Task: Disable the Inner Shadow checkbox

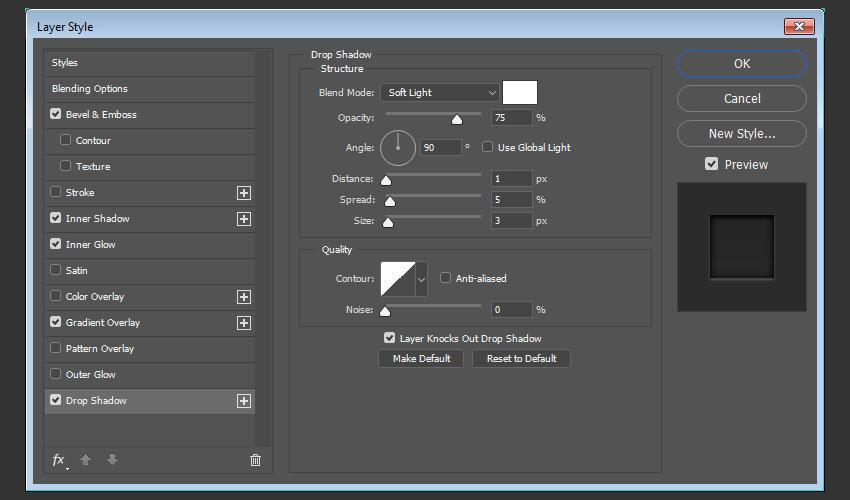Action: [x=55, y=218]
